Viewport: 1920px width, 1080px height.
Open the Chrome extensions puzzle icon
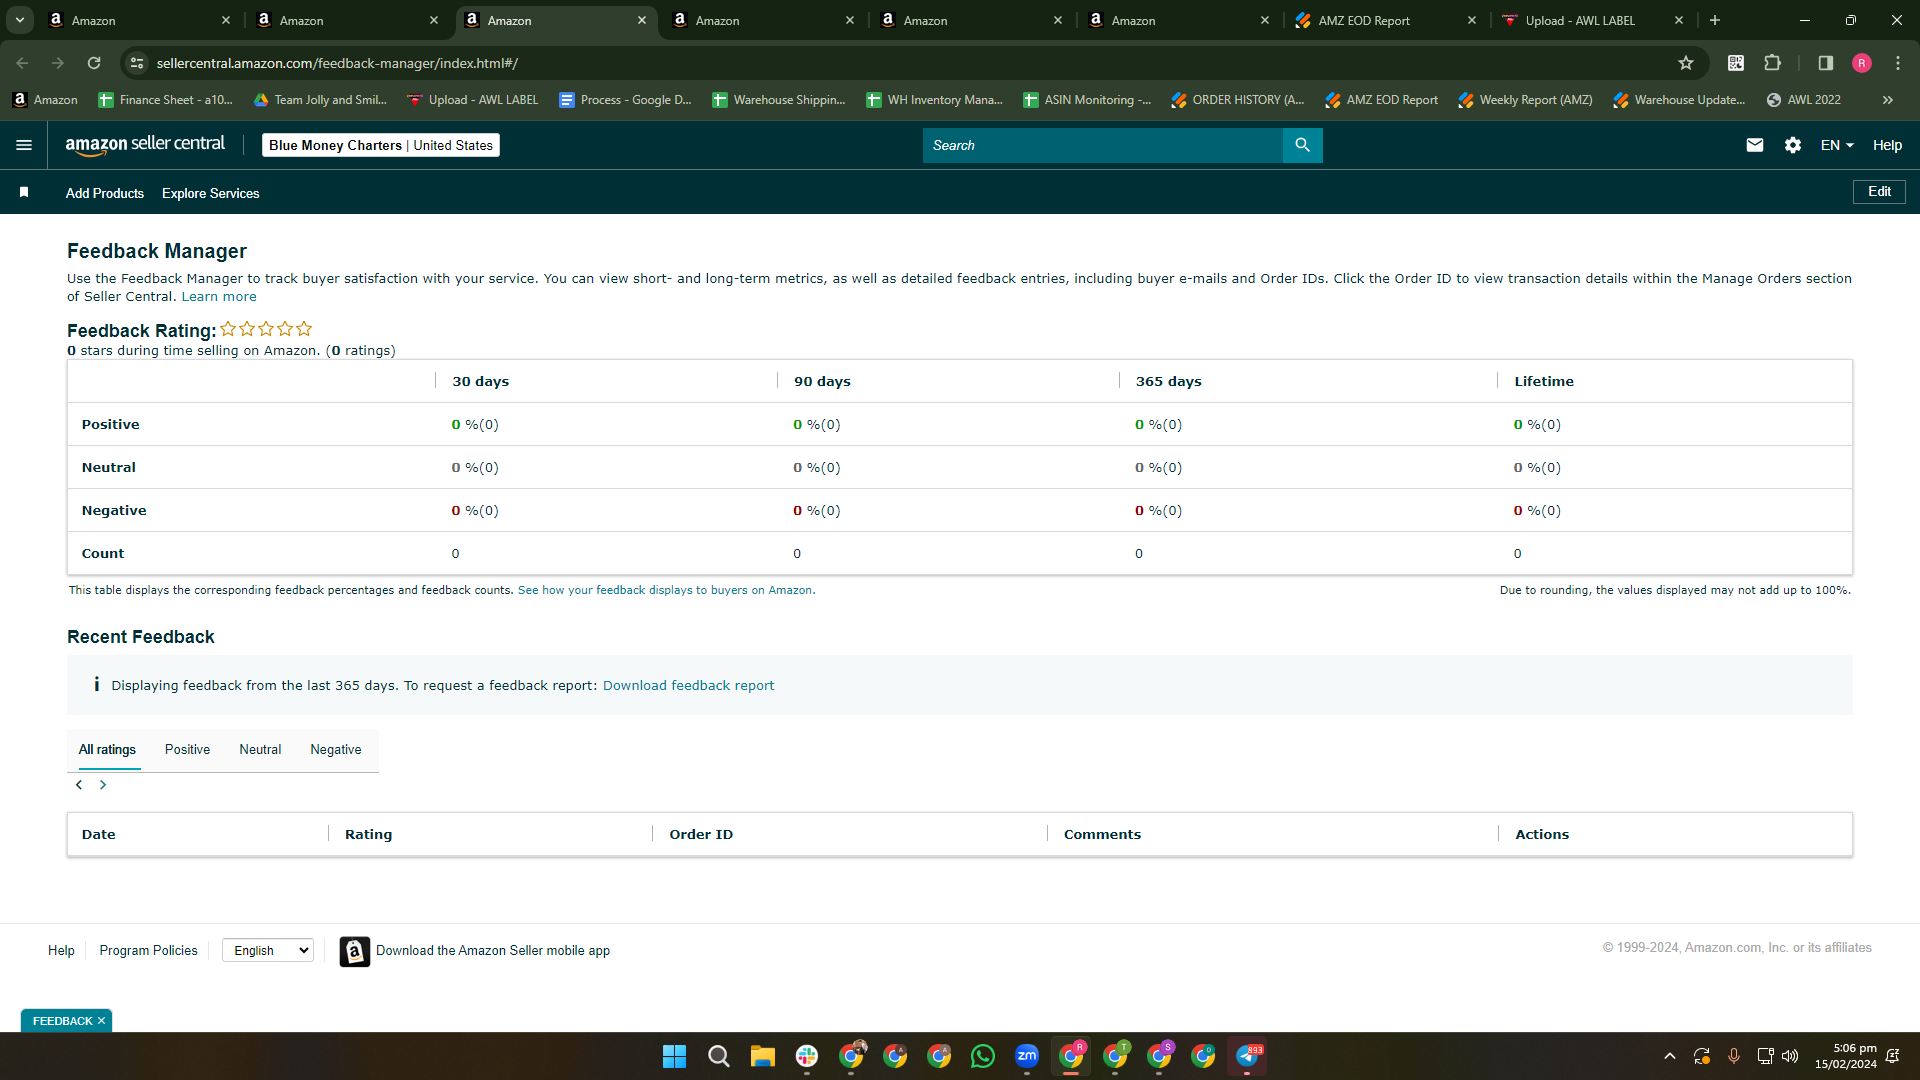point(1773,63)
